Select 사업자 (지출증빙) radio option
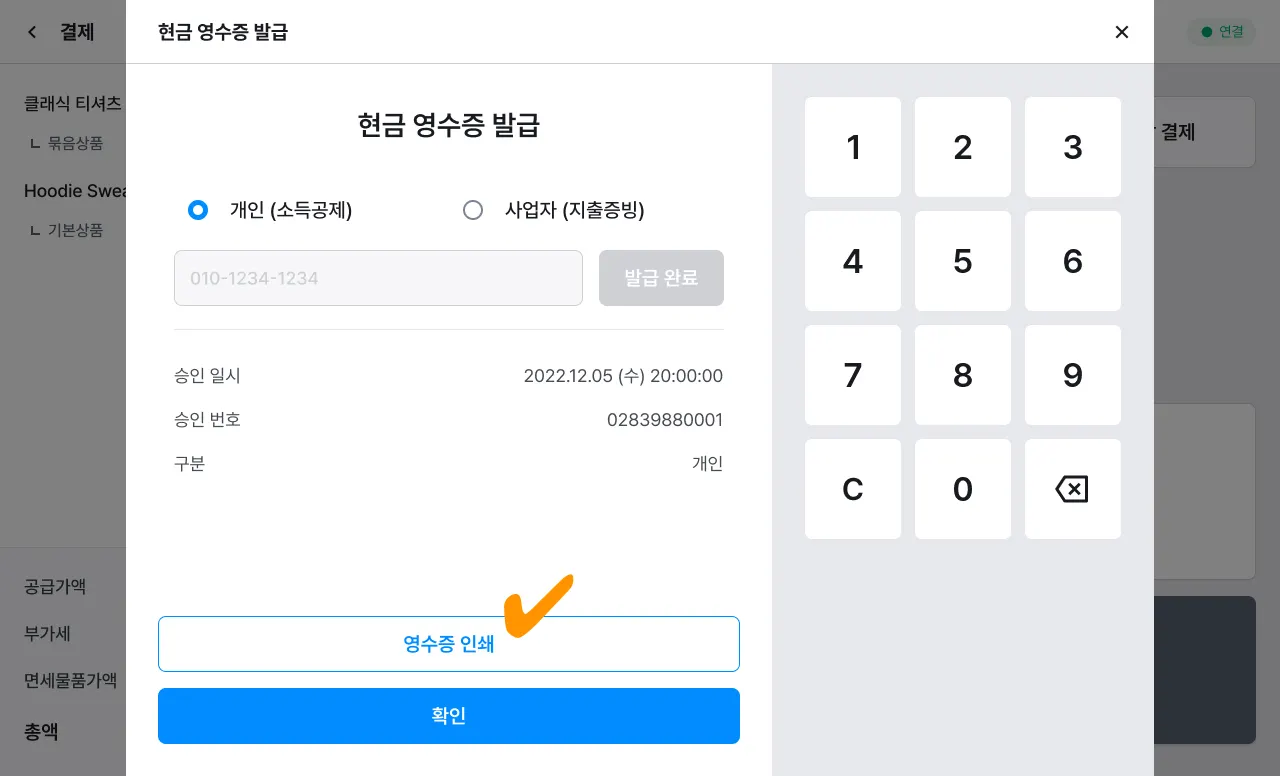This screenshot has height=776, width=1280. (473, 210)
